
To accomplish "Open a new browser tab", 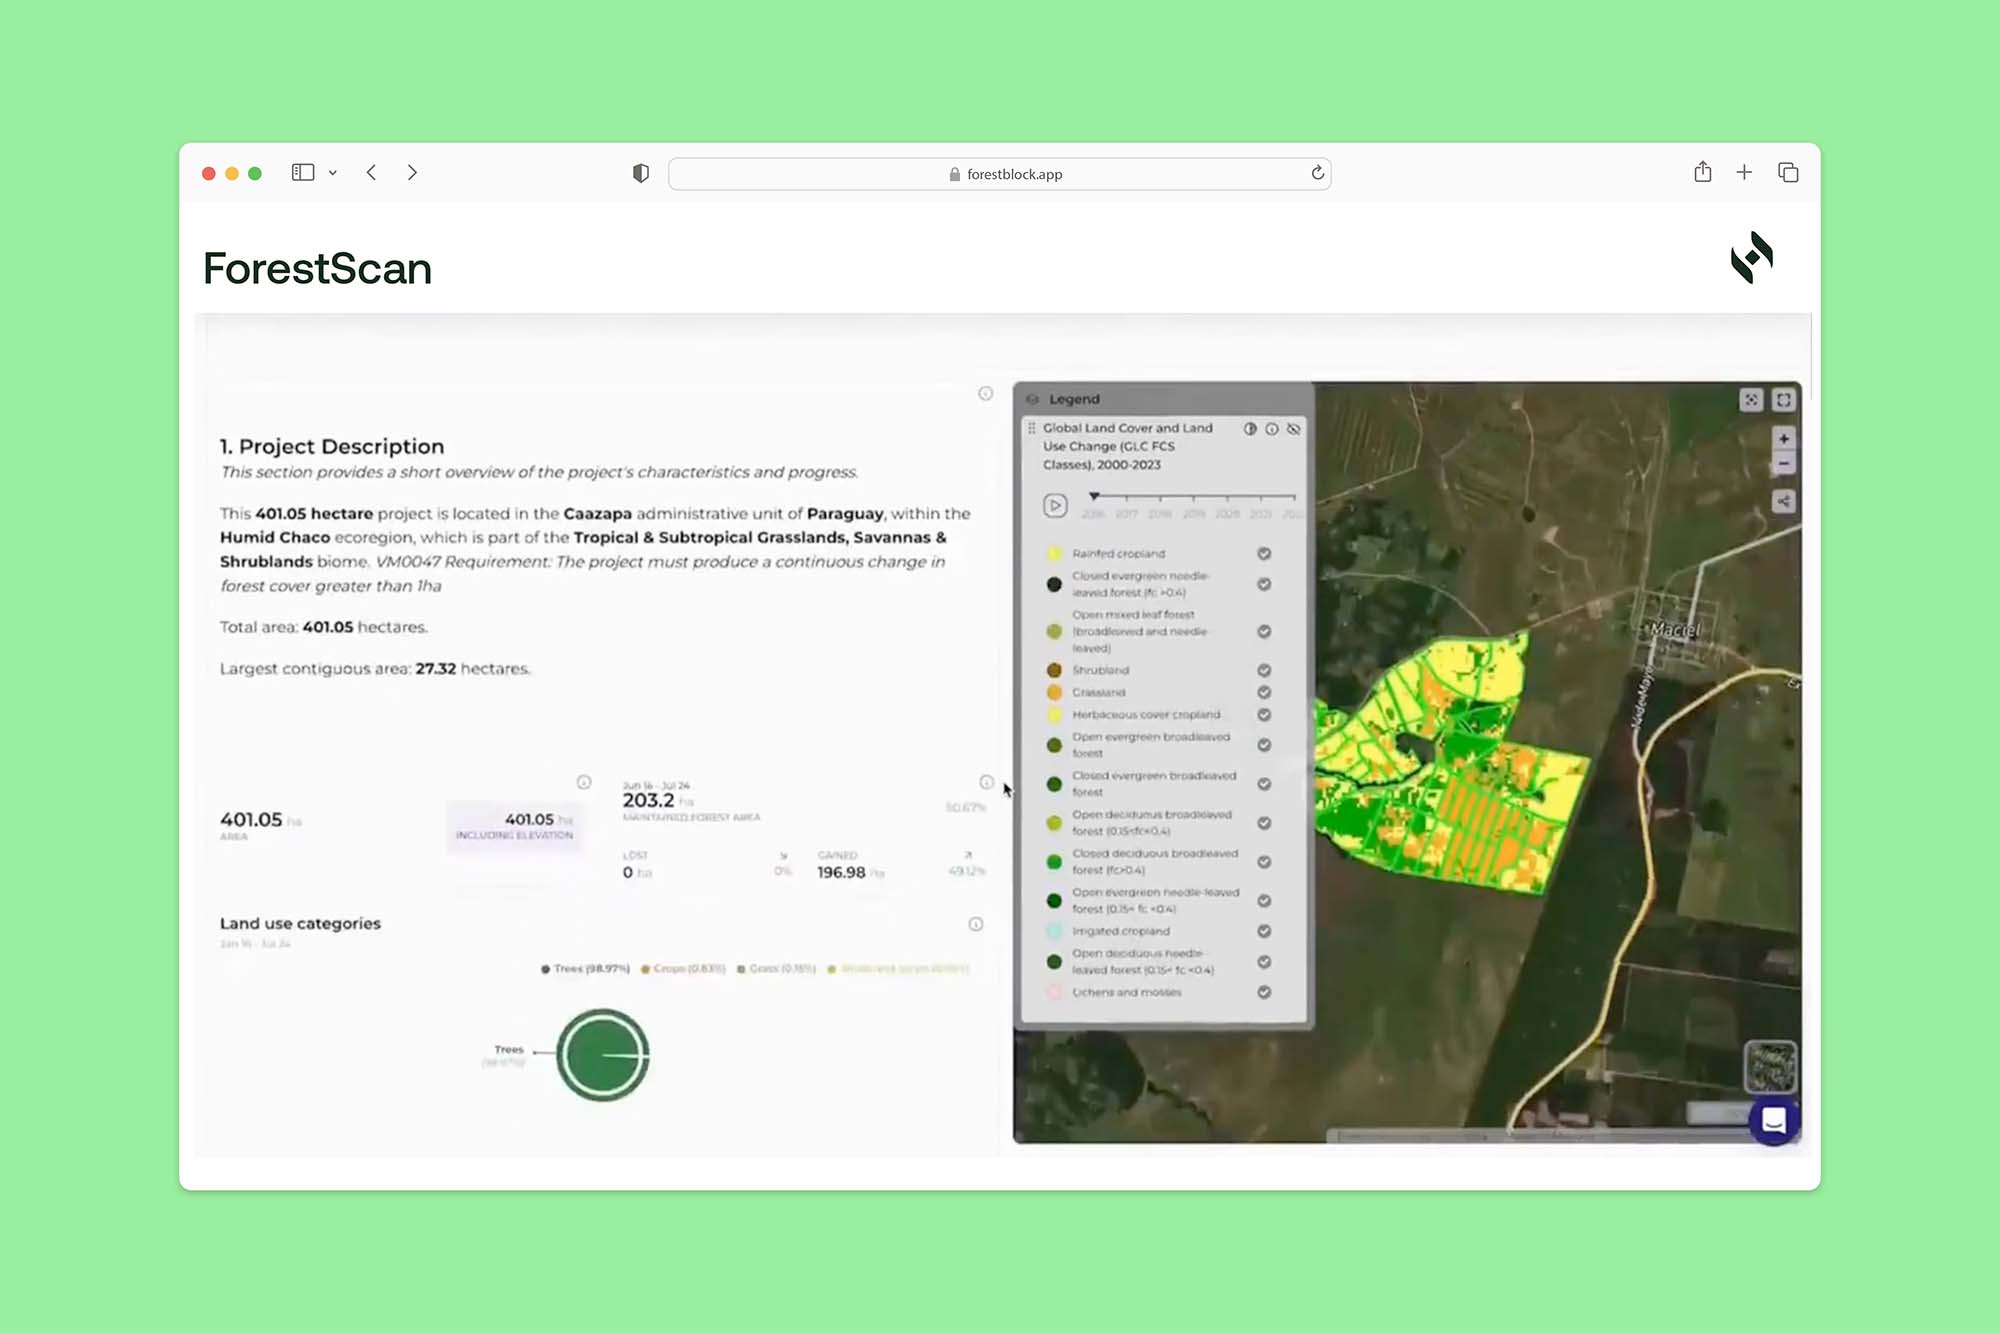I will (x=1744, y=172).
